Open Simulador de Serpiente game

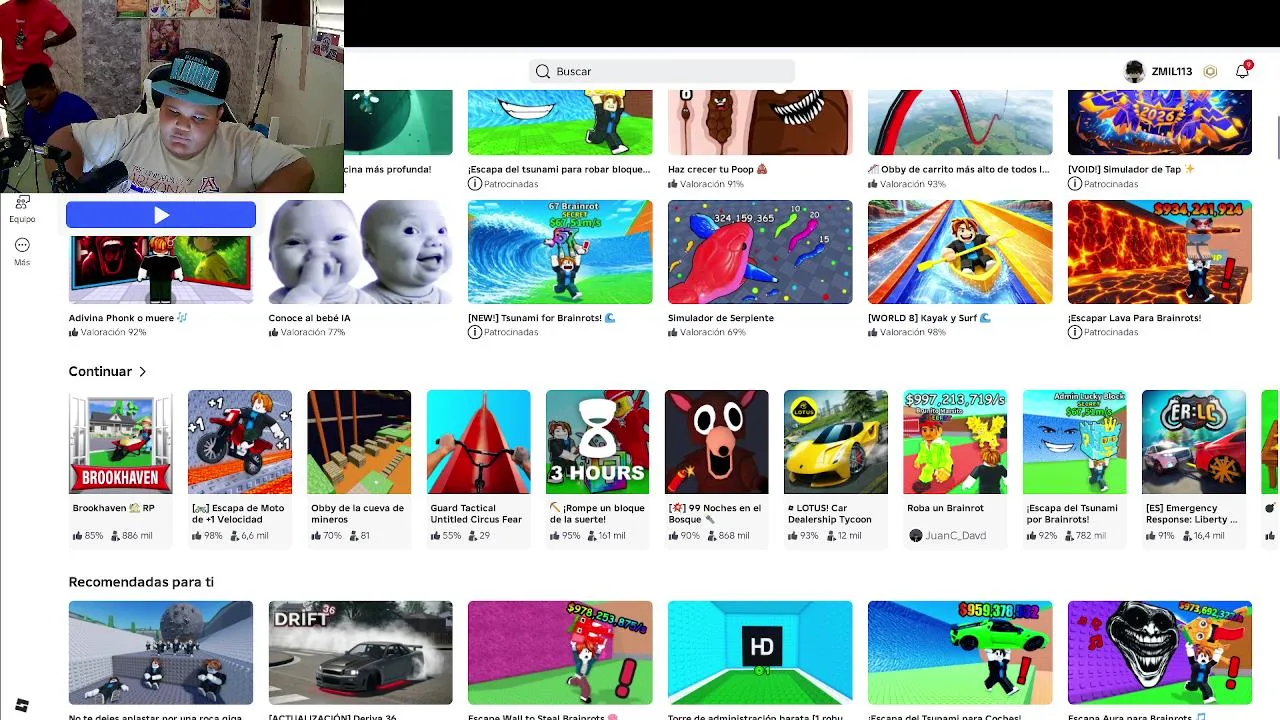tap(760, 252)
